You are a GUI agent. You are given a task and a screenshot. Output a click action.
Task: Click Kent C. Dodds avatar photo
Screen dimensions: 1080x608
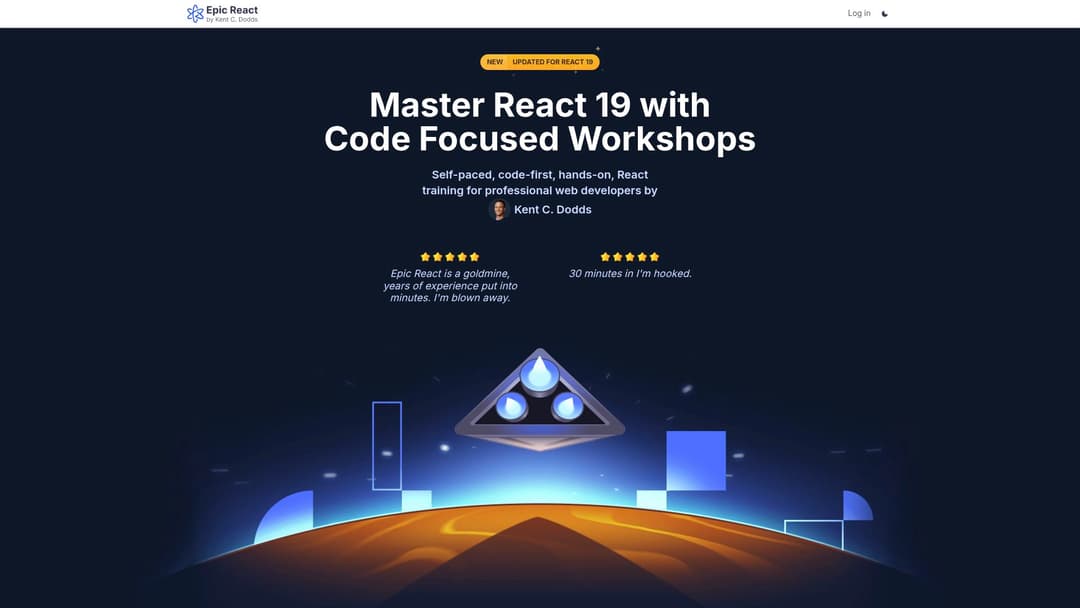[499, 209]
